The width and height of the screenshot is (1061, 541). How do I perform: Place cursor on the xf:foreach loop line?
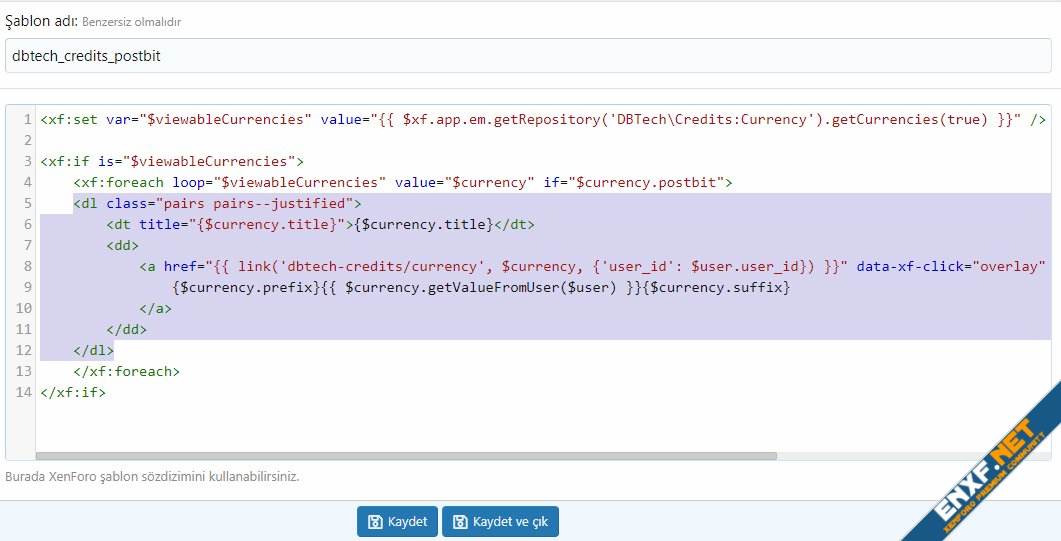click(402, 182)
